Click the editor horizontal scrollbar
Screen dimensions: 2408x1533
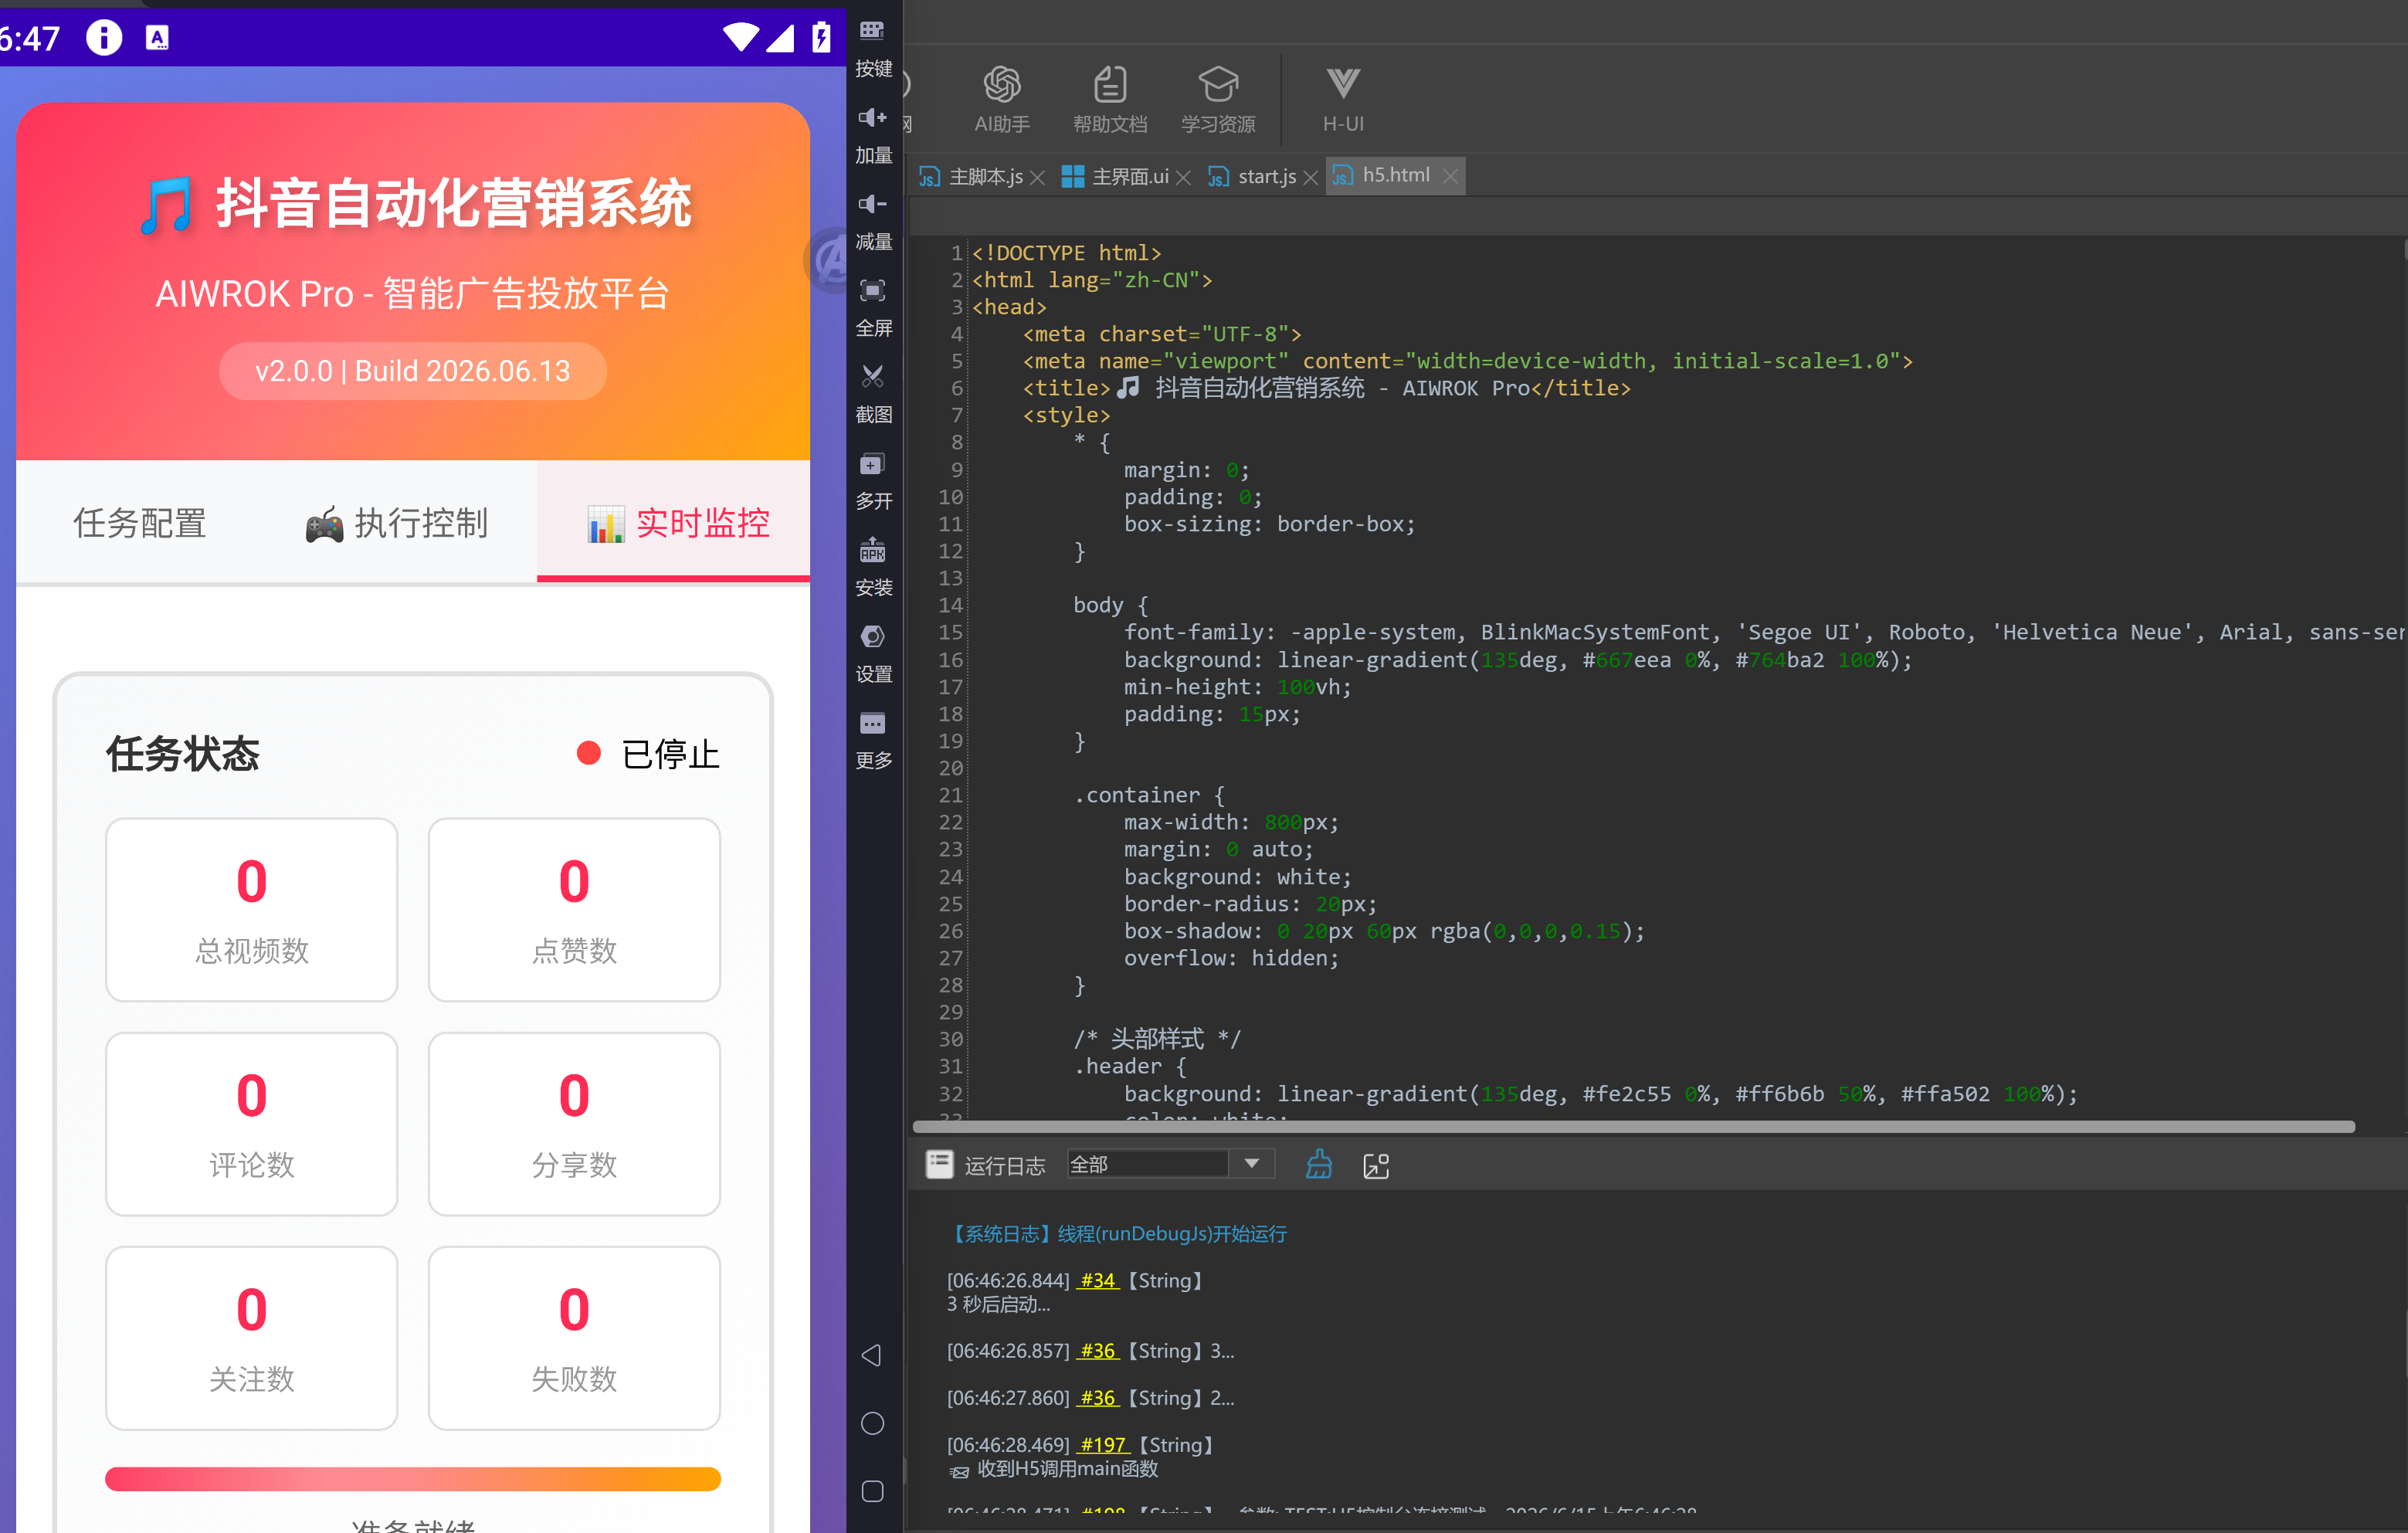tap(1633, 1127)
